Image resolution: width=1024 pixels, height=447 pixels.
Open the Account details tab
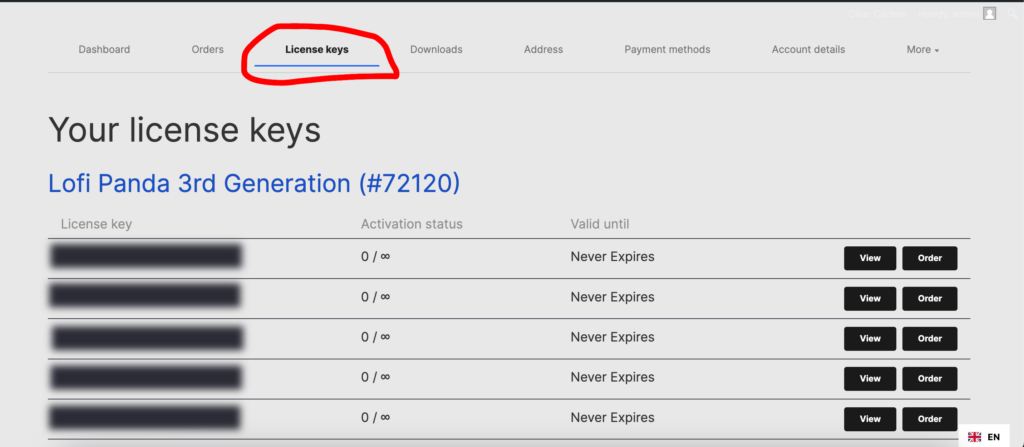click(808, 50)
